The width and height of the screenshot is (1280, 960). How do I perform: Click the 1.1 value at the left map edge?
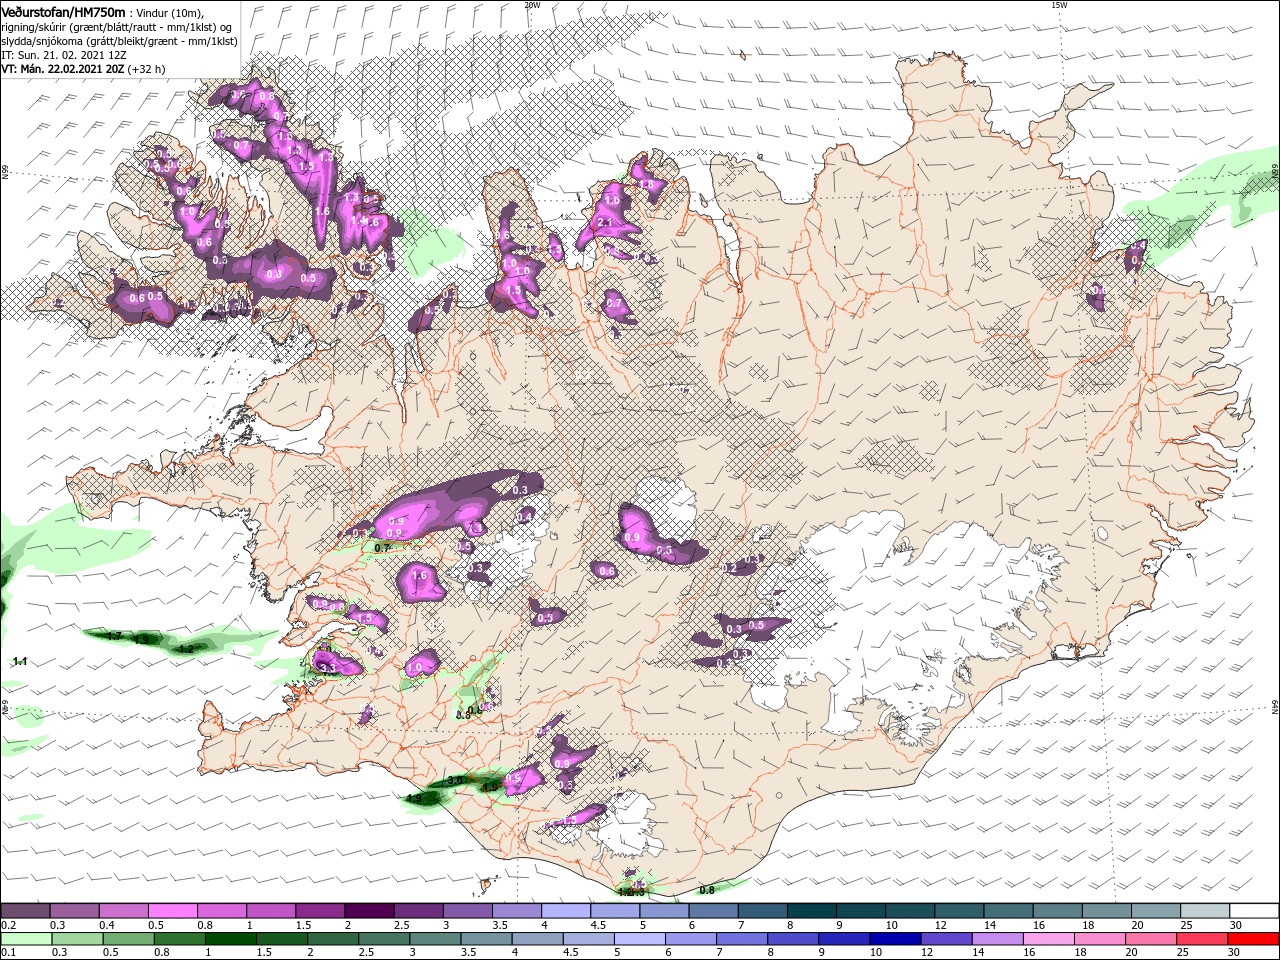pos(19,661)
